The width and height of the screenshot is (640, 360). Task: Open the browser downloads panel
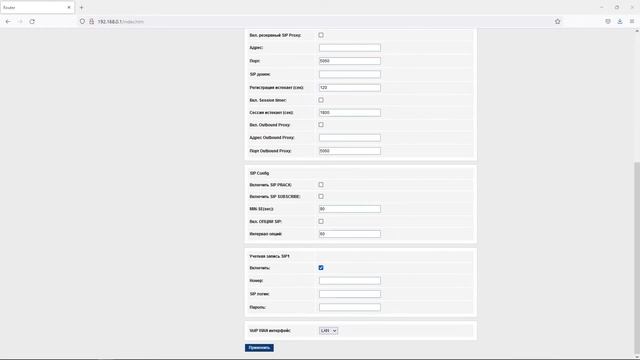pyautogui.click(x=620, y=21)
